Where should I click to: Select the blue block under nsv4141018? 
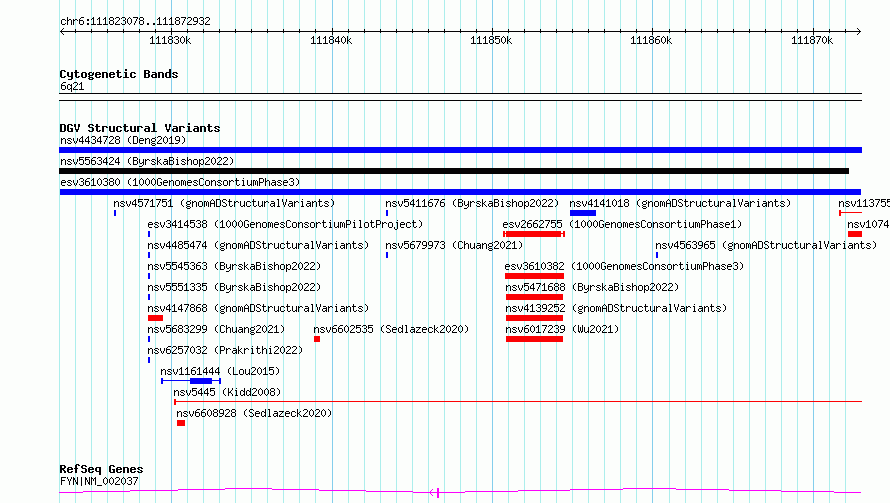pos(583,213)
